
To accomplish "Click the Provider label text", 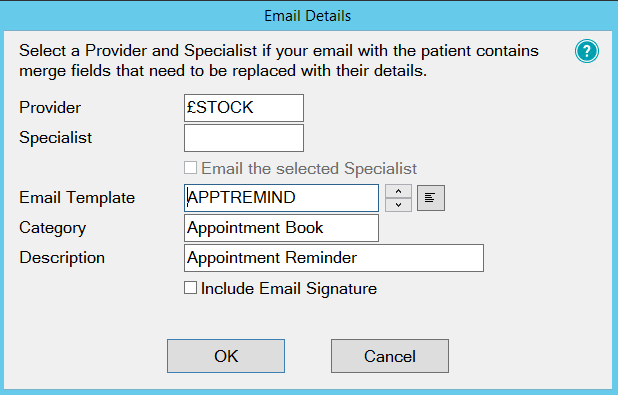I will click(x=50, y=108).
